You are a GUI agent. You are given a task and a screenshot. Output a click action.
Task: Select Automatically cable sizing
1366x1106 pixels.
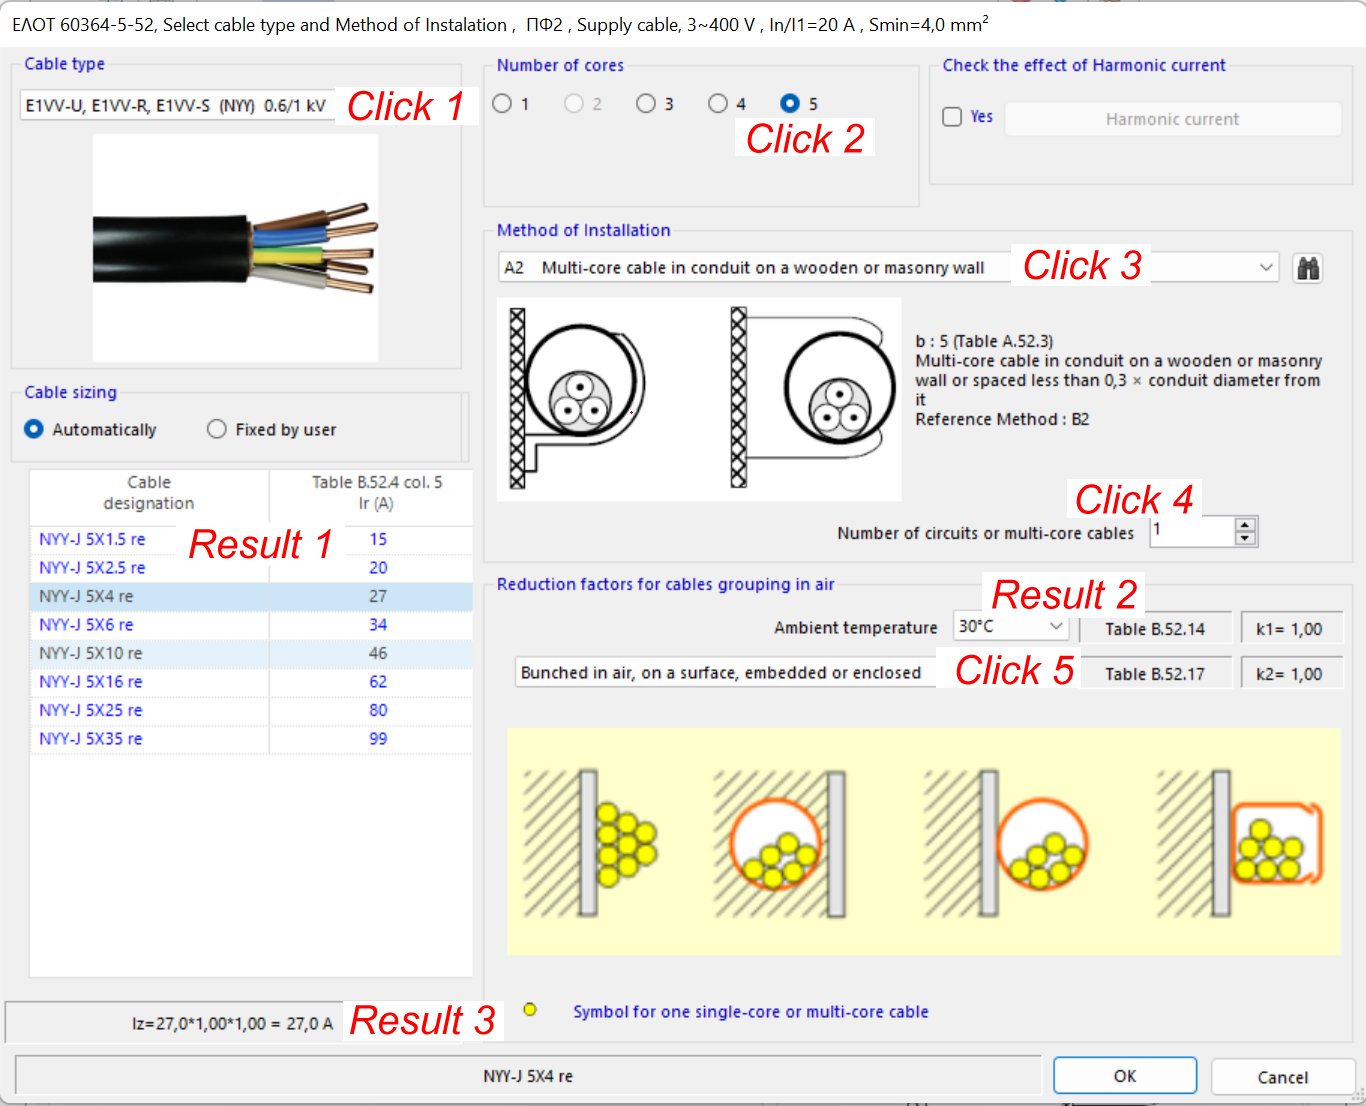click(34, 428)
